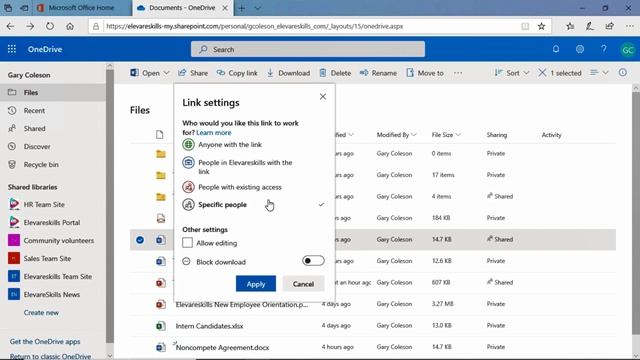Click Apply in Link settings

256,284
